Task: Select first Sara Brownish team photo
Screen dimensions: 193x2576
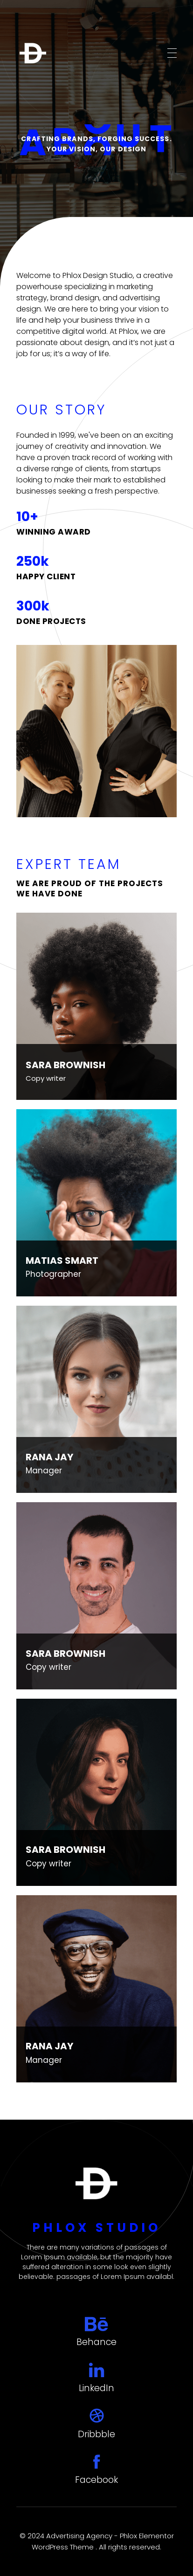Action: pyautogui.click(x=96, y=1006)
